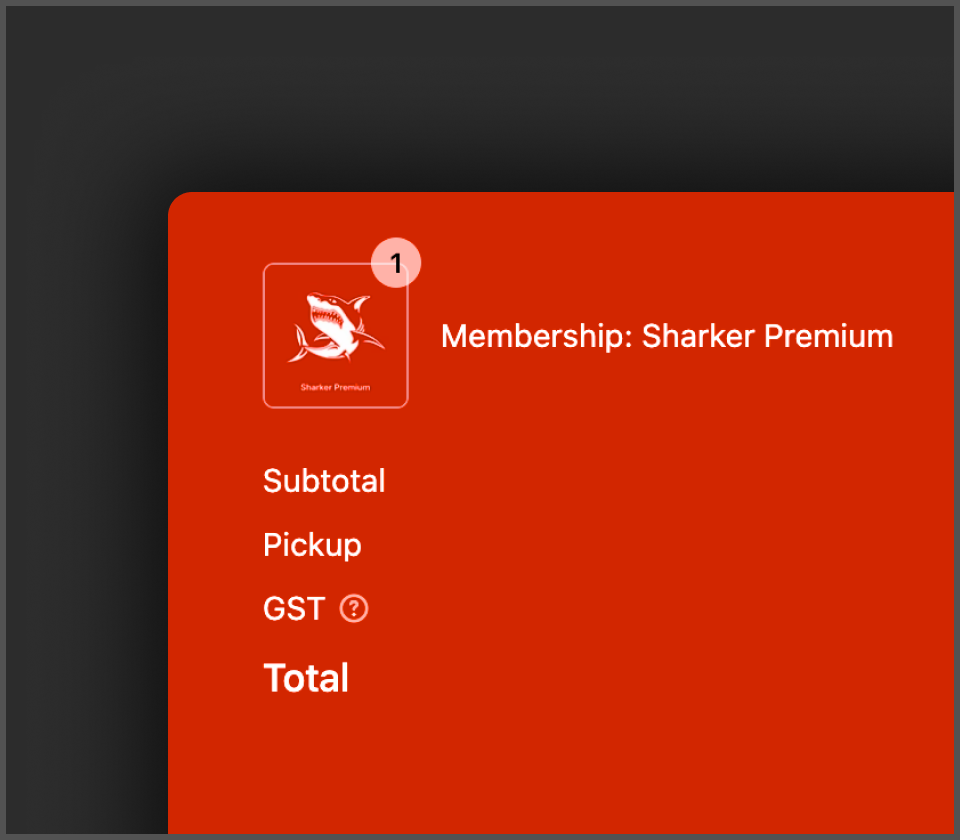Screen dimensions: 960x840
Task: Click the GST text label
Action: pos(292,608)
